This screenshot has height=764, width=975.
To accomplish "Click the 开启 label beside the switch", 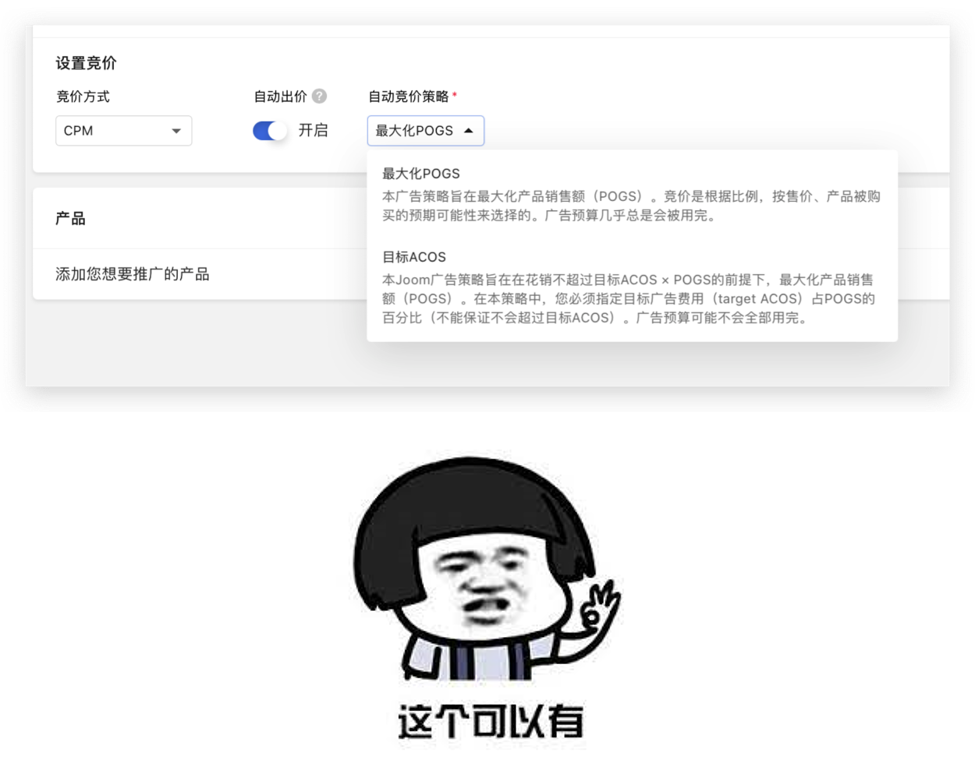I will pyautogui.click(x=313, y=131).
